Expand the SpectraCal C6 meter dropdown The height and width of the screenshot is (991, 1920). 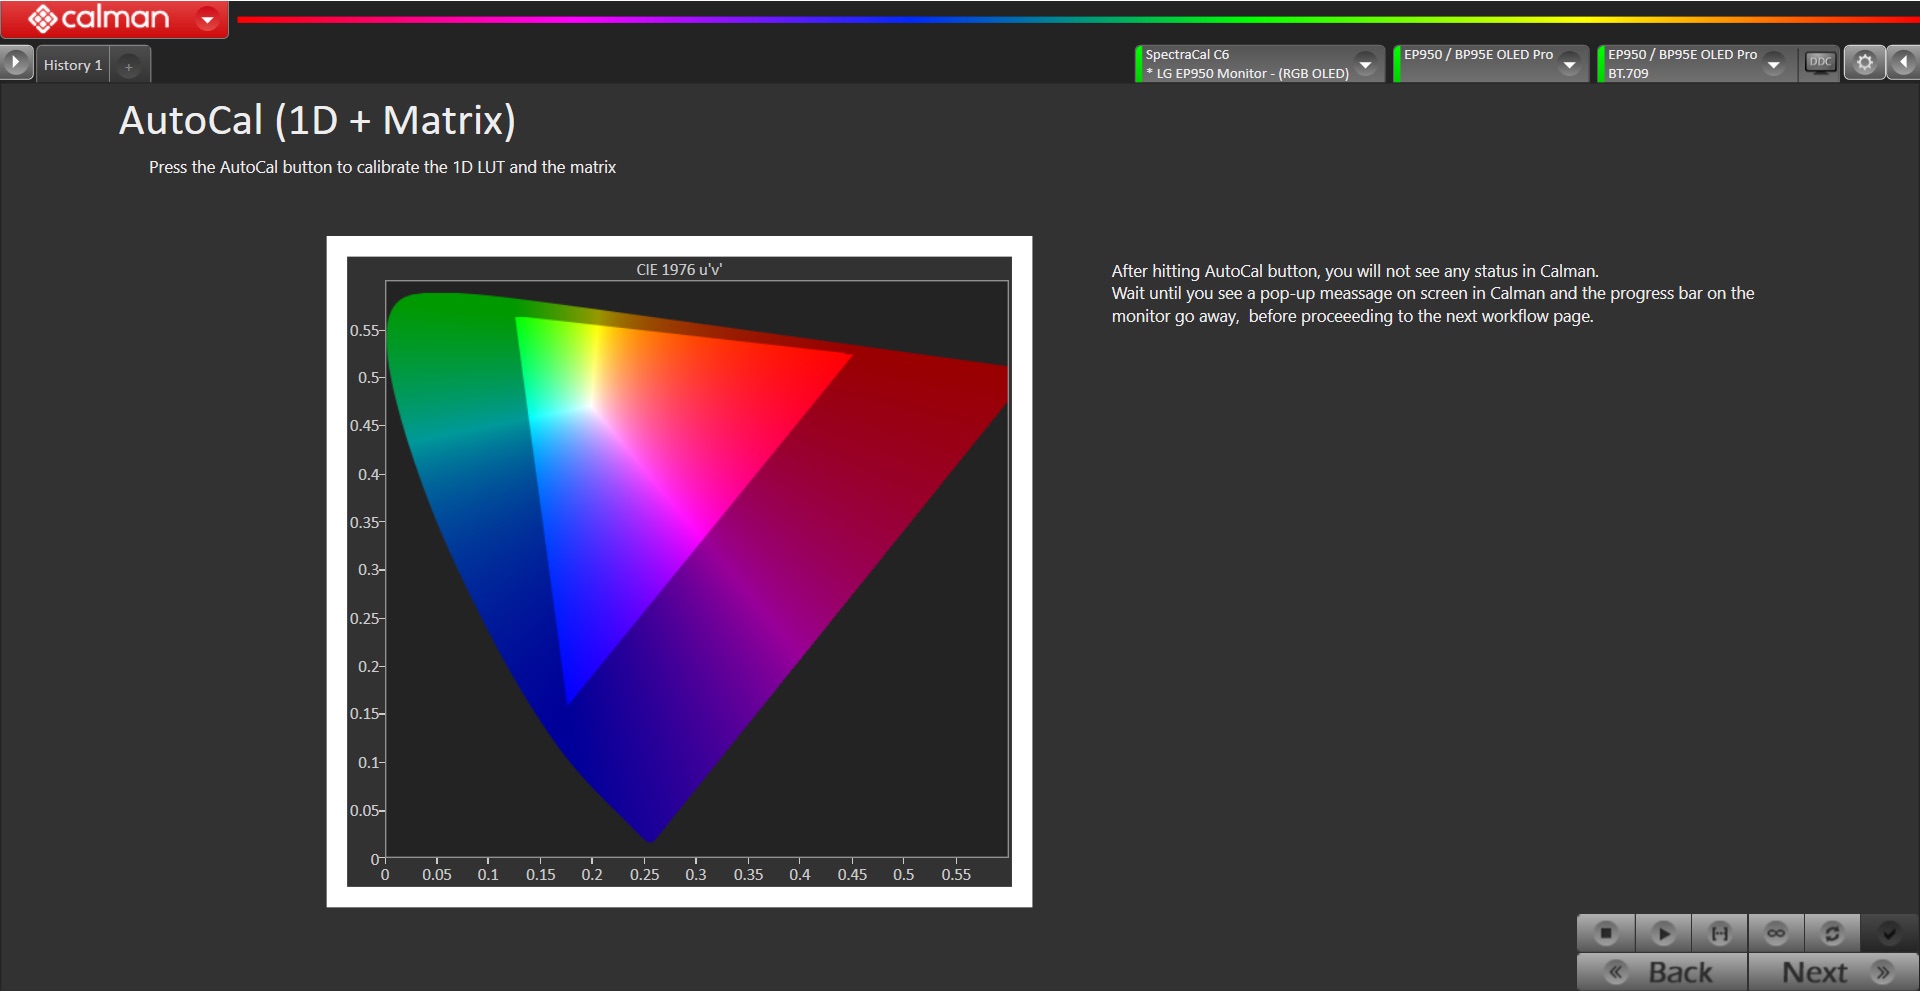point(1365,64)
